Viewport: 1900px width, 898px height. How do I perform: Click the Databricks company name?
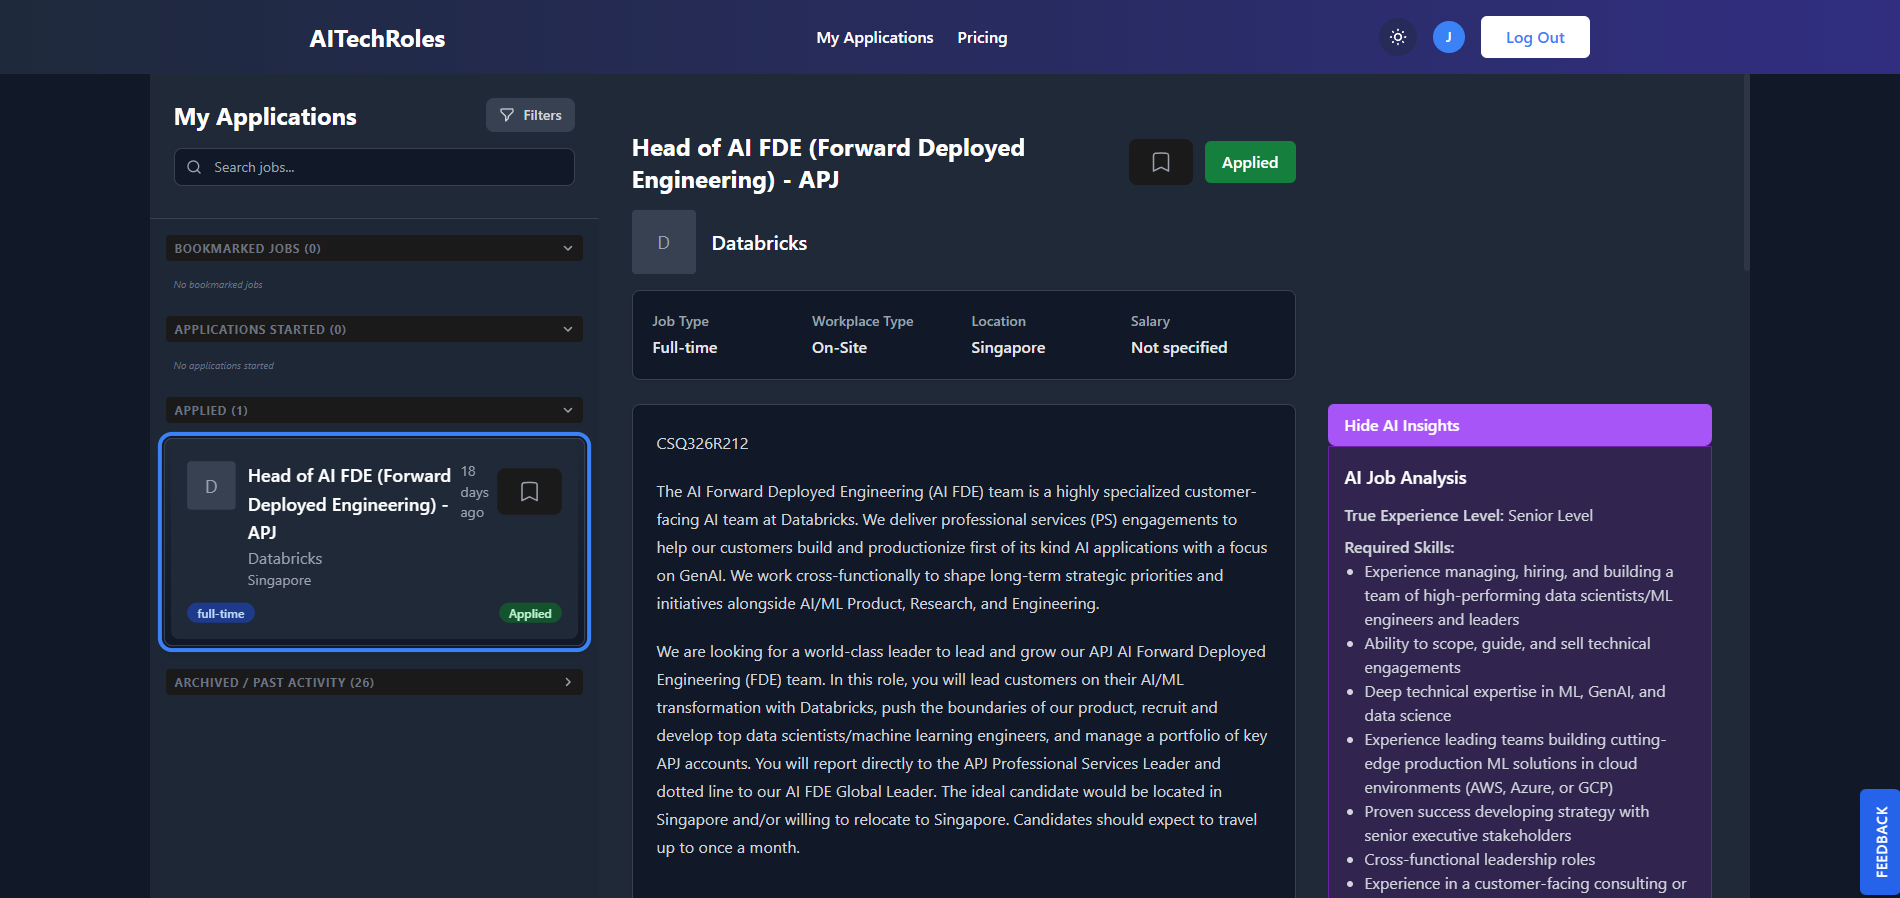pos(759,243)
